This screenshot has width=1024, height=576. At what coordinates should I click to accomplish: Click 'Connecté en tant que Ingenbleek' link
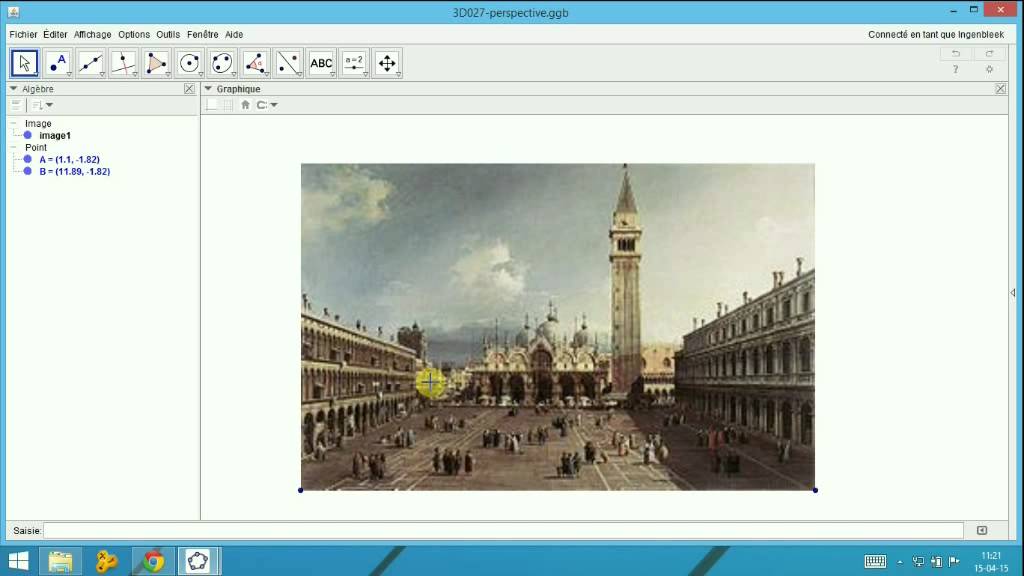[x=936, y=35]
